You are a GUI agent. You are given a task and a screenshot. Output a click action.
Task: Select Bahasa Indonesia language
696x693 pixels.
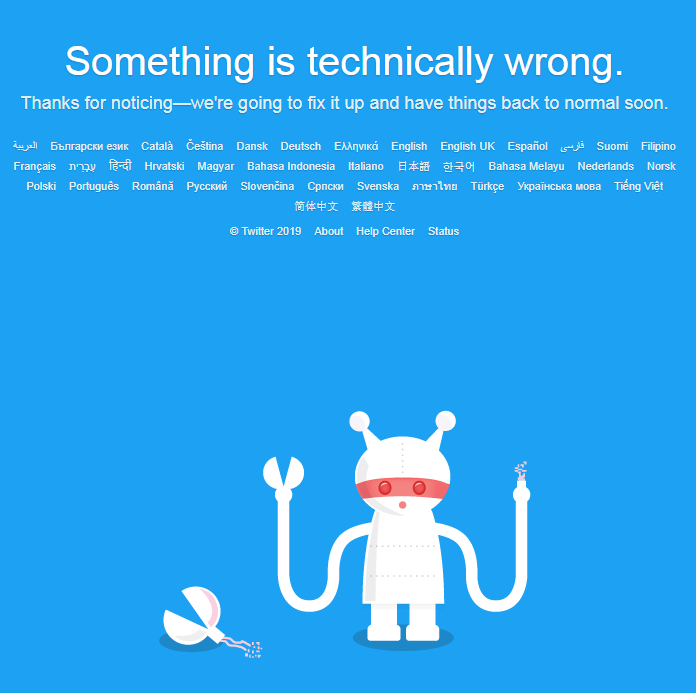tap(291, 166)
